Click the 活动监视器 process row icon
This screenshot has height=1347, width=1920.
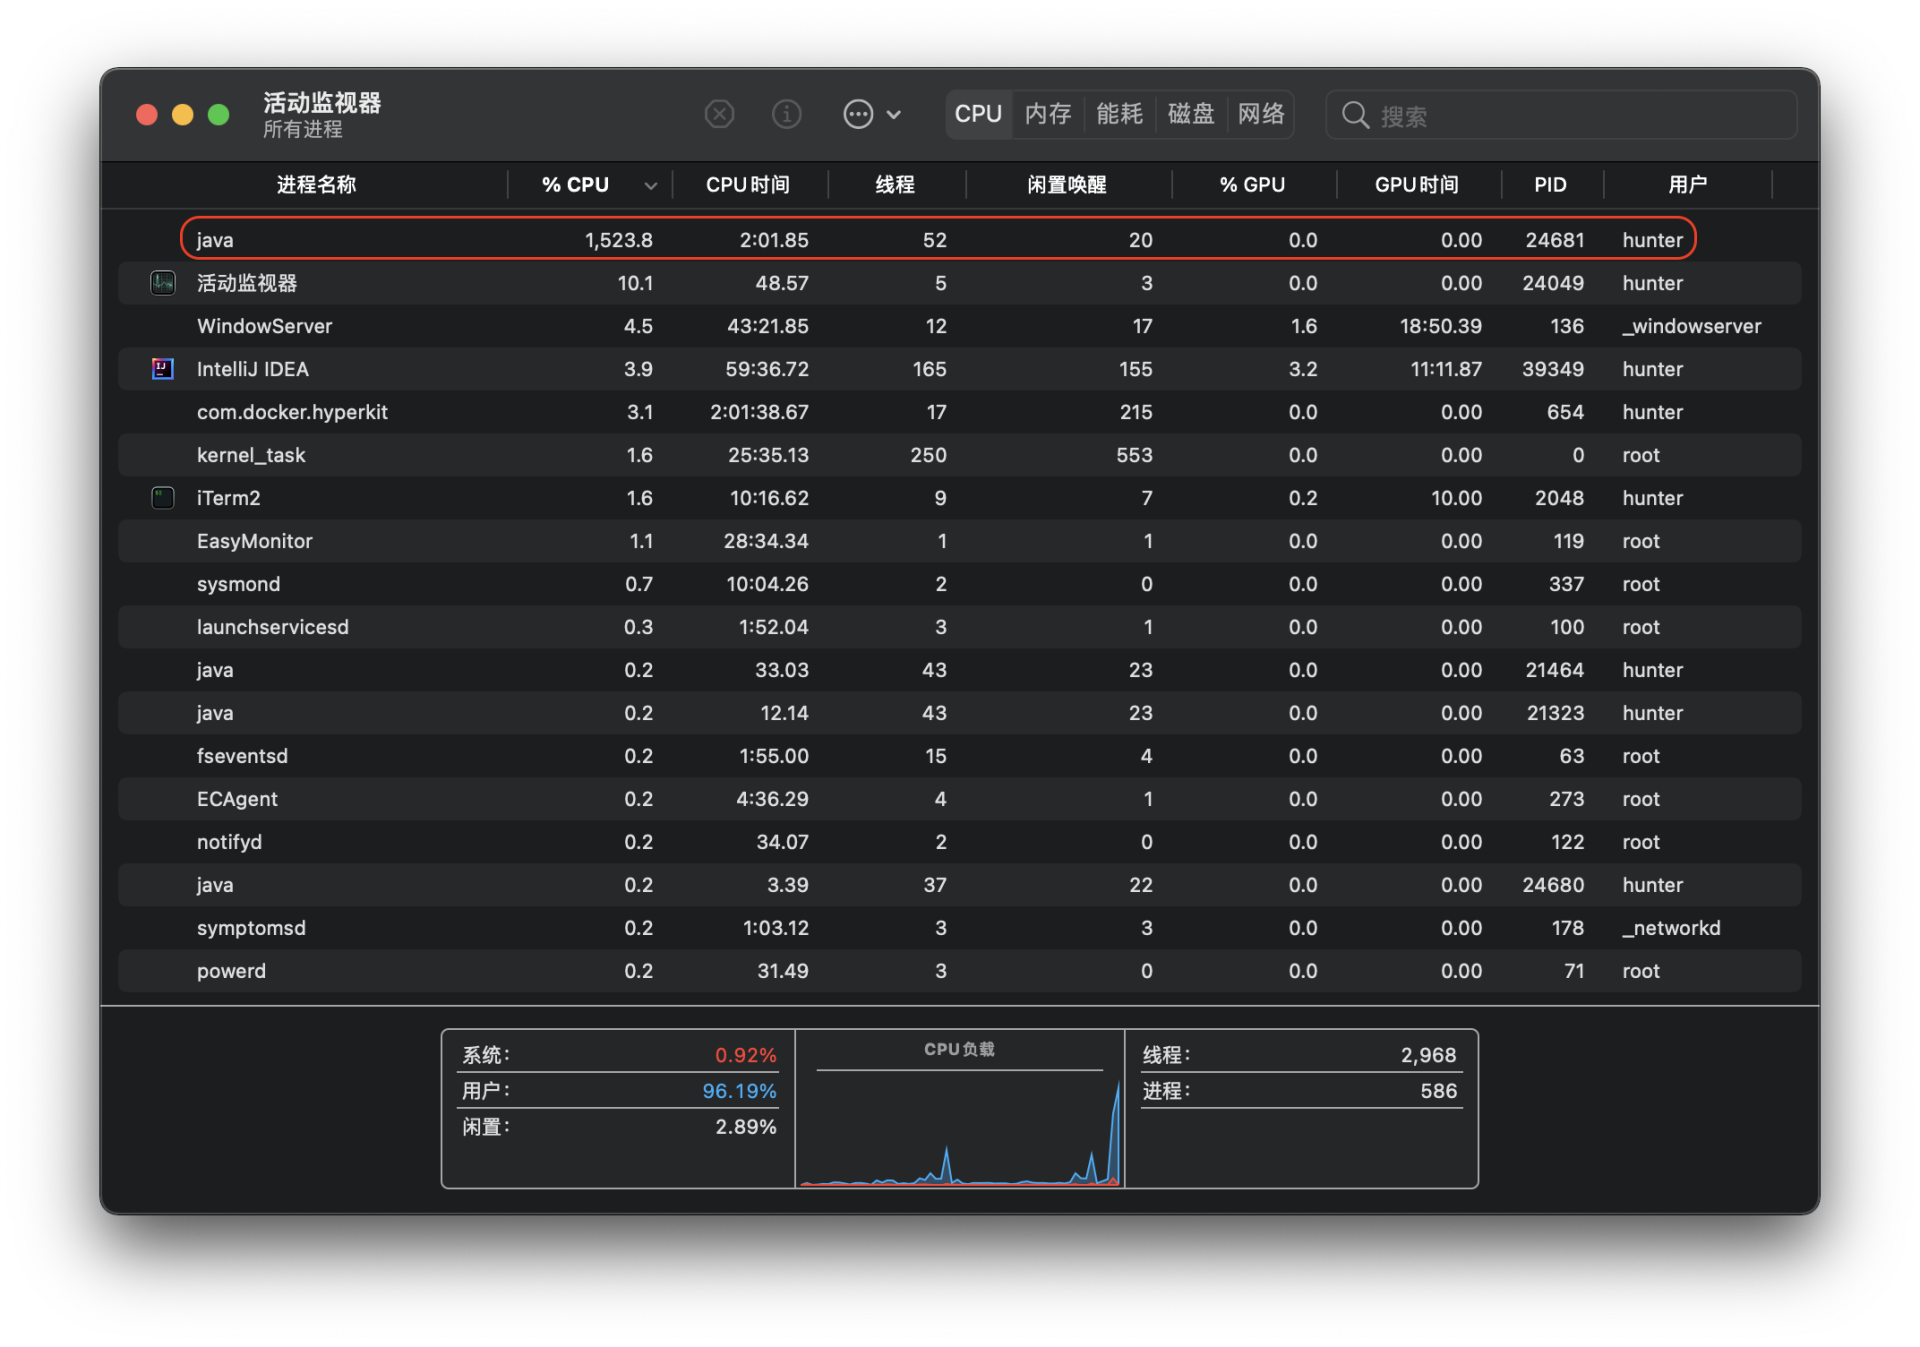(x=162, y=283)
